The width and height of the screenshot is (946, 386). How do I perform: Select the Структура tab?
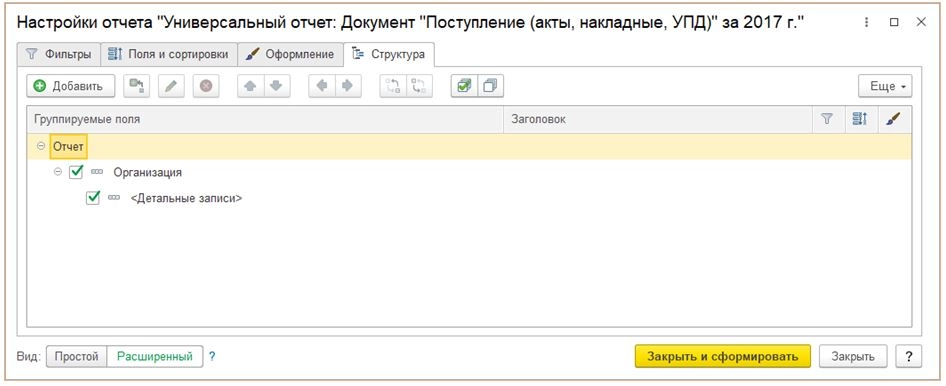[x=389, y=54]
